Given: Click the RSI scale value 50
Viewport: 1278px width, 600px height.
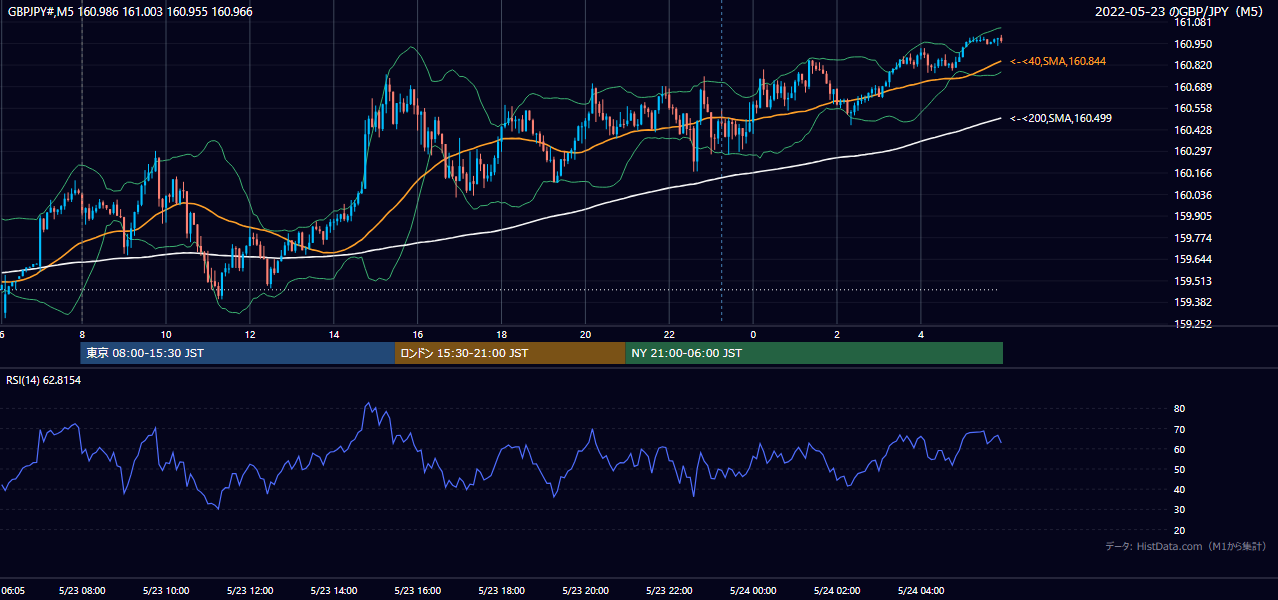Looking at the screenshot, I should pyautogui.click(x=1180, y=469).
